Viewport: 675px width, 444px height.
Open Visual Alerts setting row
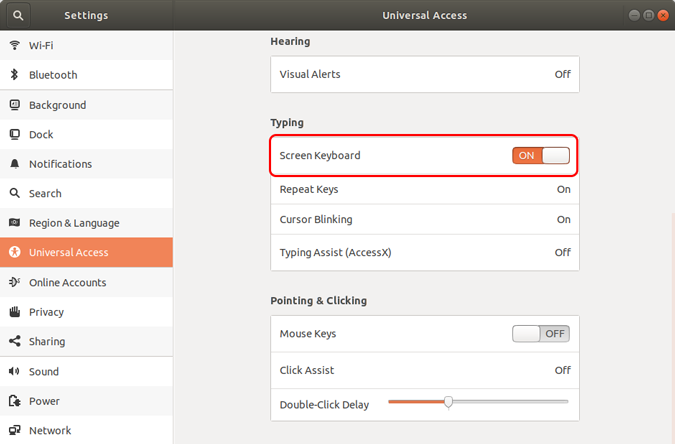point(425,74)
